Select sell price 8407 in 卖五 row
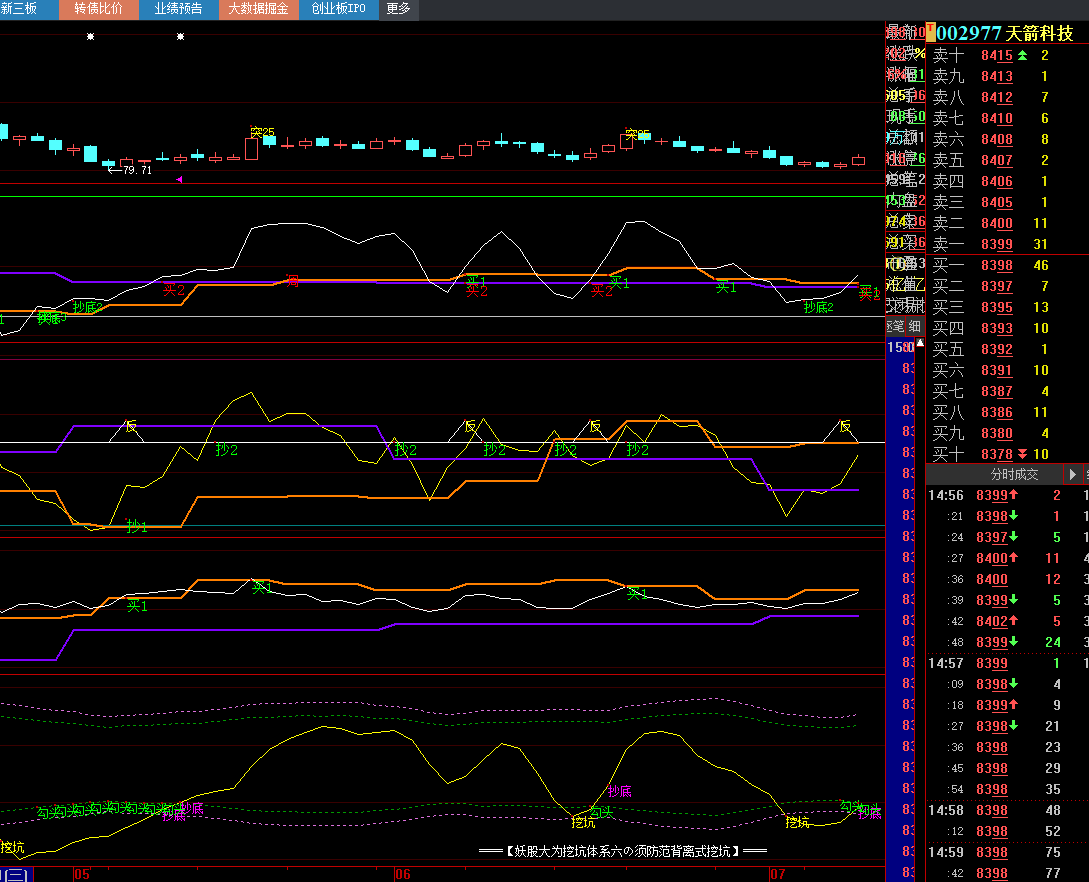The height and width of the screenshot is (882, 1089). point(997,160)
